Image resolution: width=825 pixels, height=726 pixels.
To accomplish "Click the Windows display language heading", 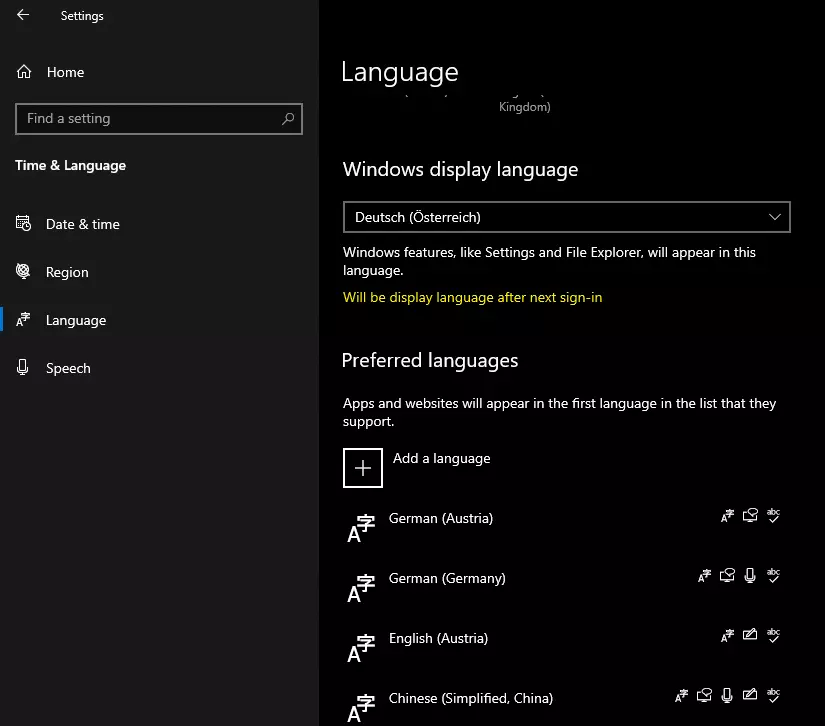I will [x=460, y=169].
